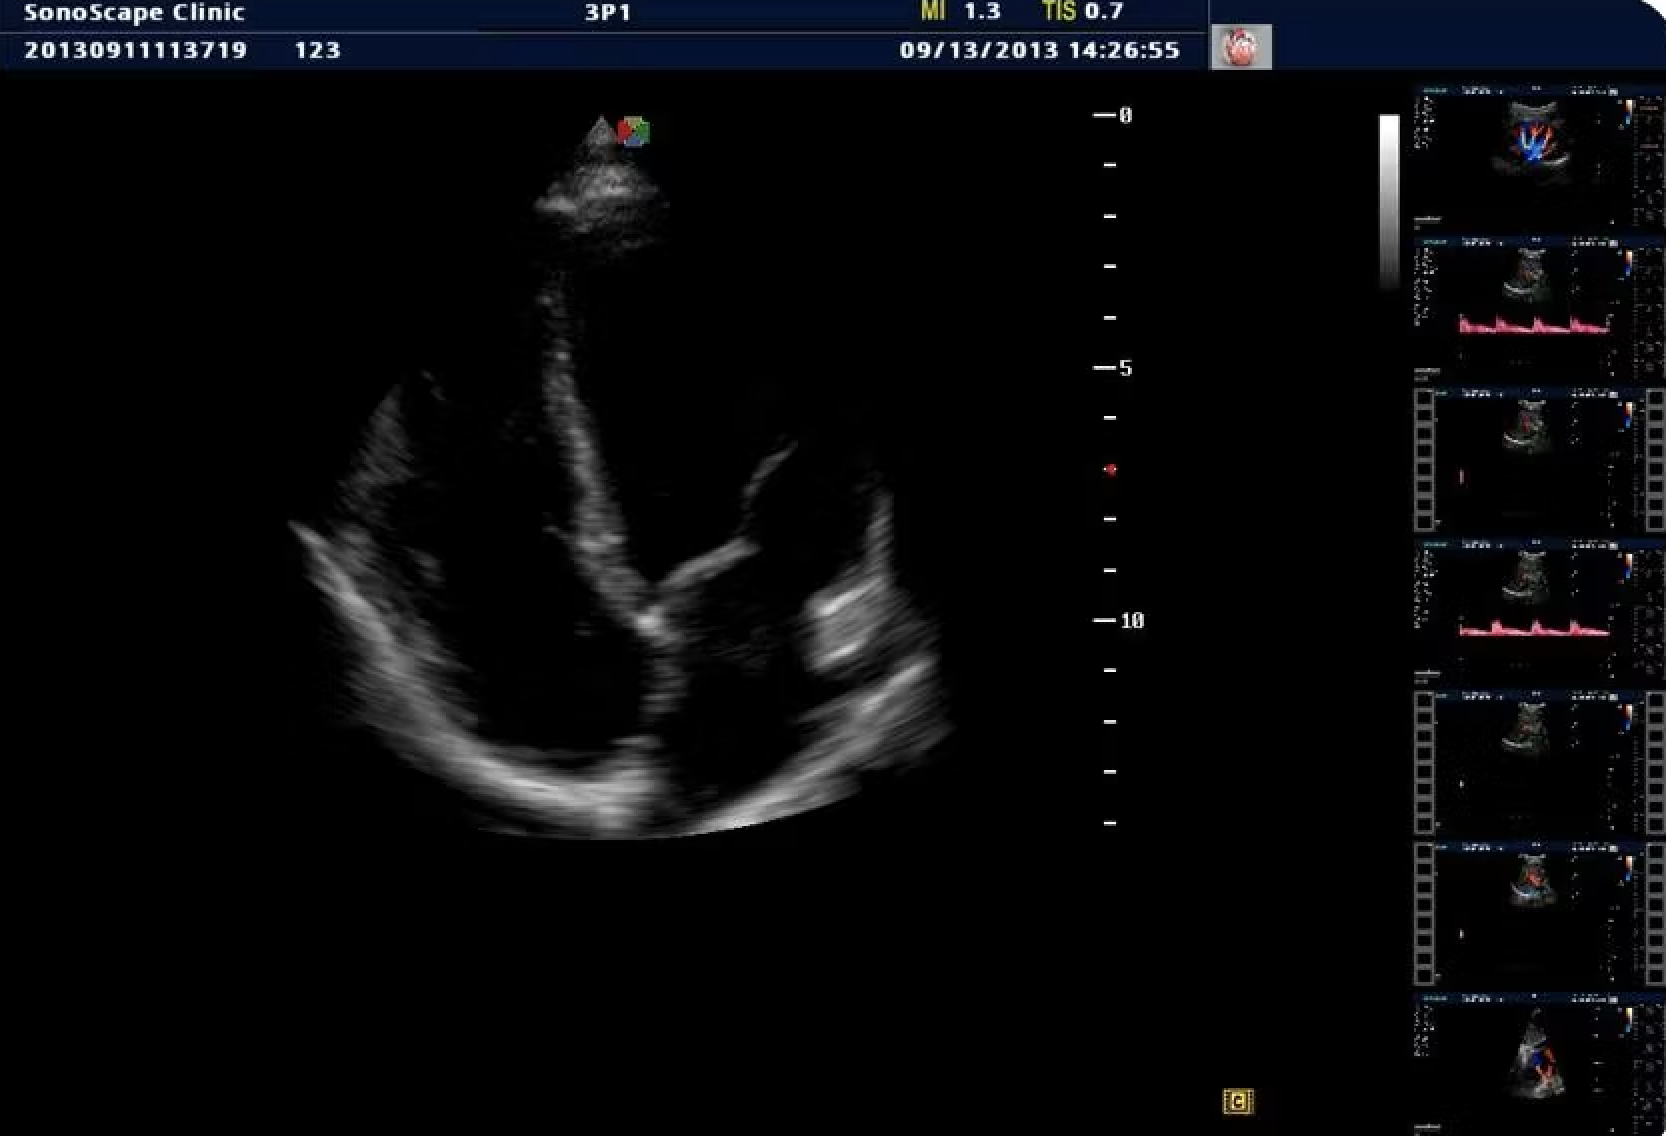1666x1136 pixels.
Task: Click the patient ID 20130911113719
Action: point(135,50)
